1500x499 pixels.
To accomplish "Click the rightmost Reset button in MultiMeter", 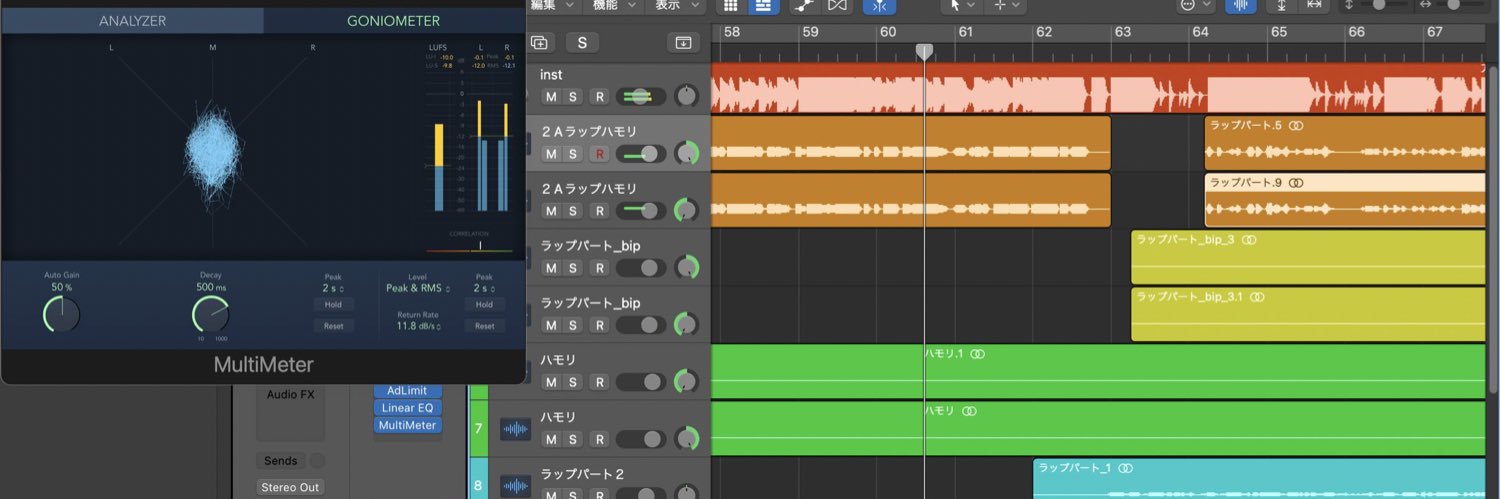I will [x=484, y=326].
